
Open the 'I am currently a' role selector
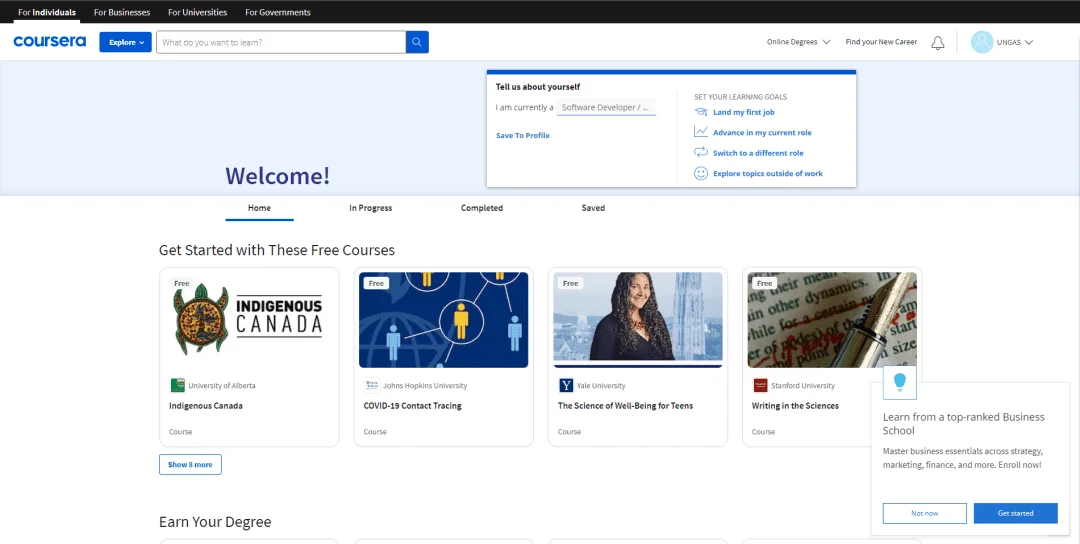(606, 107)
